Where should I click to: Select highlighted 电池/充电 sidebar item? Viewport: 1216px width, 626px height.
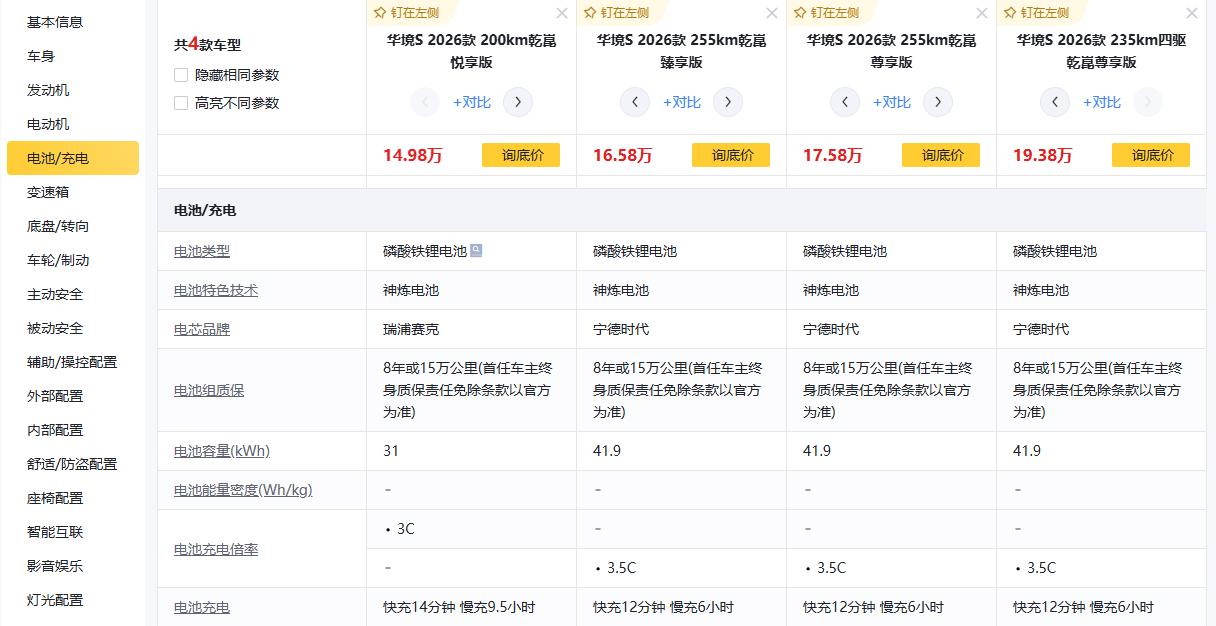tap(73, 158)
